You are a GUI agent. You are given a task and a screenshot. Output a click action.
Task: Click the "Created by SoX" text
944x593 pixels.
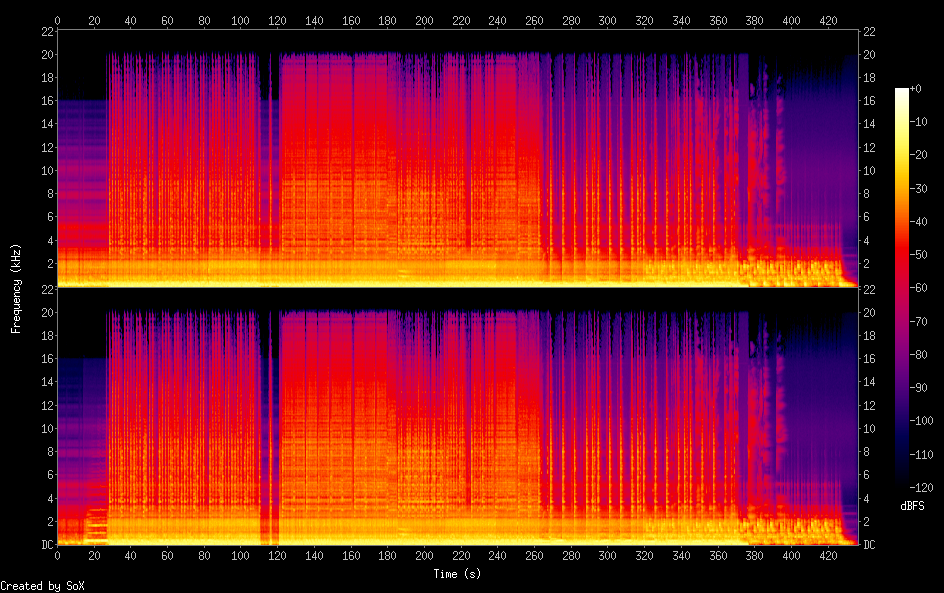[42, 586]
